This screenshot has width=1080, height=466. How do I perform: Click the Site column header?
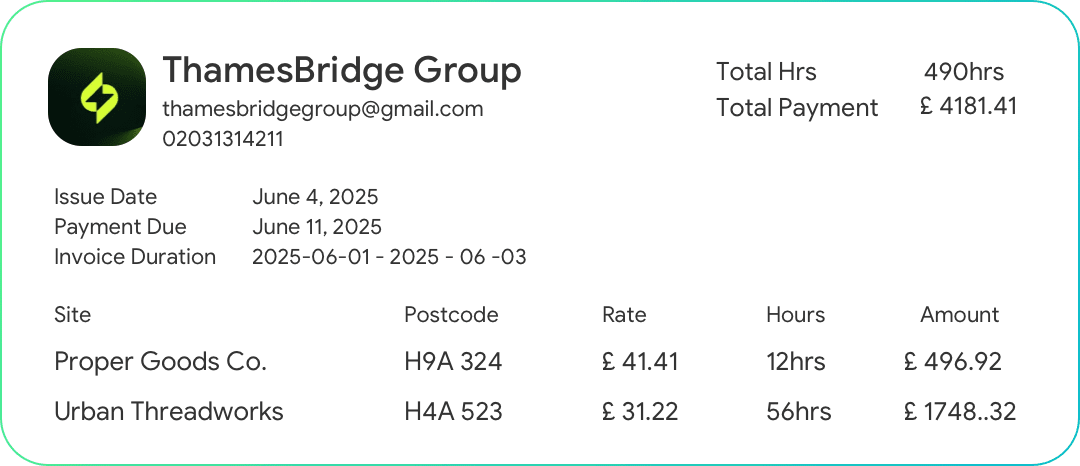coord(72,315)
